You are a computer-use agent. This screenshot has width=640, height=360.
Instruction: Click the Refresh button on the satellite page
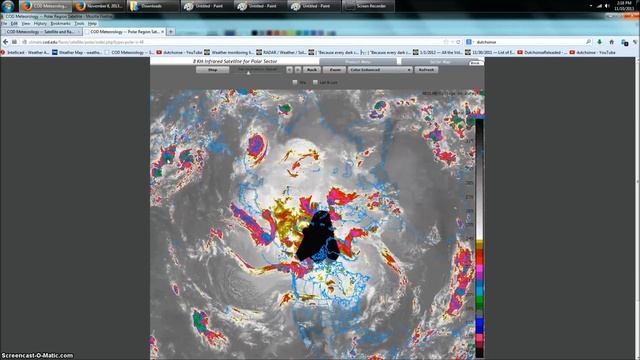(427, 70)
